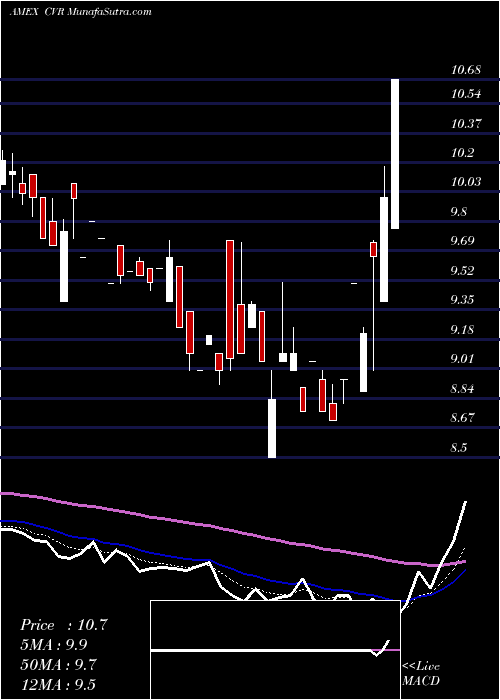This screenshot has height=700, width=500.
Task: Click the 10.03 price axis label
Action: [x=466, y=182]
